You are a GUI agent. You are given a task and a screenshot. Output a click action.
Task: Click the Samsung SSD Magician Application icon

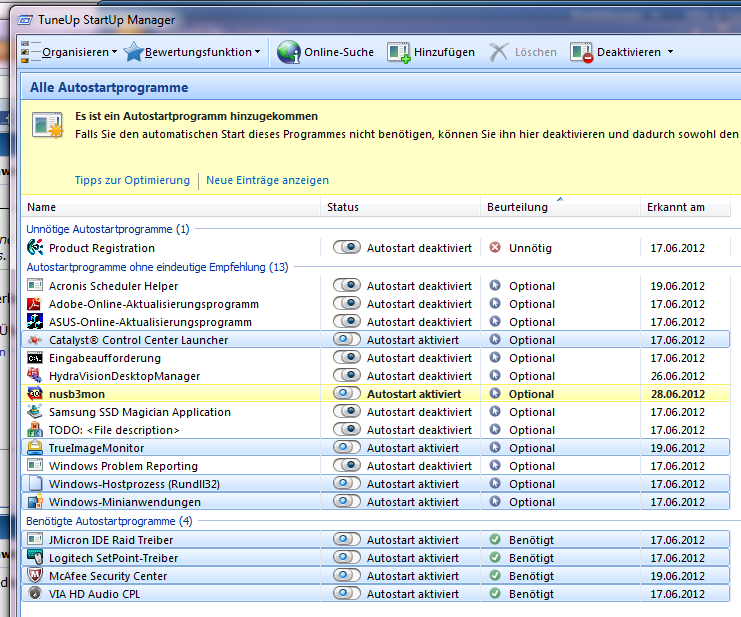(35, 411)
